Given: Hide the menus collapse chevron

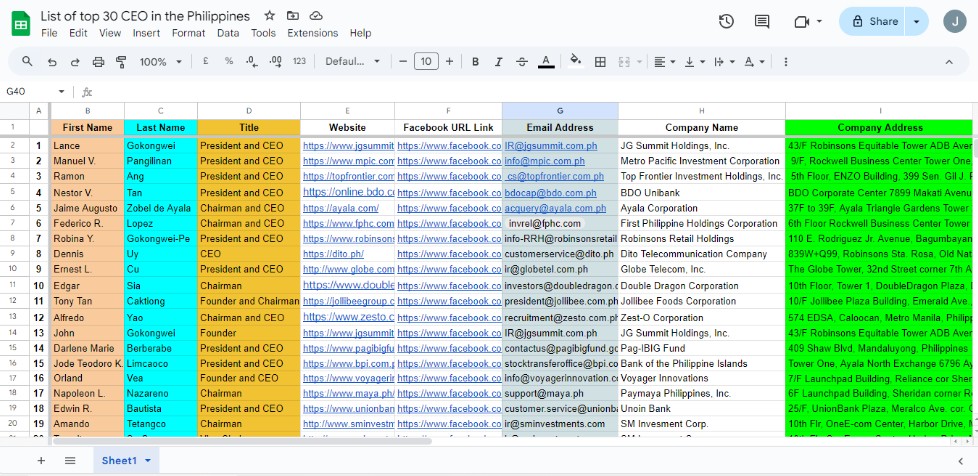Looking at the screenshot, I should coord(949,61).
